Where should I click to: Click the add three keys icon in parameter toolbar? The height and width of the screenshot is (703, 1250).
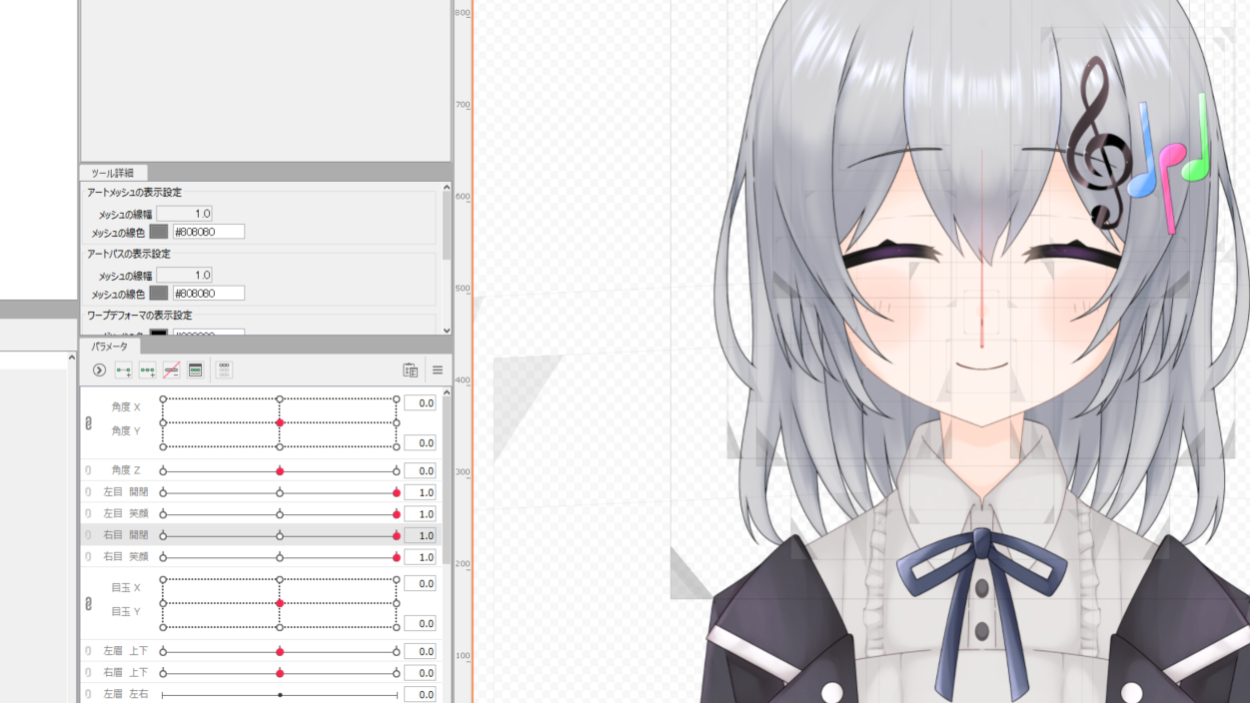click(147, 370)
